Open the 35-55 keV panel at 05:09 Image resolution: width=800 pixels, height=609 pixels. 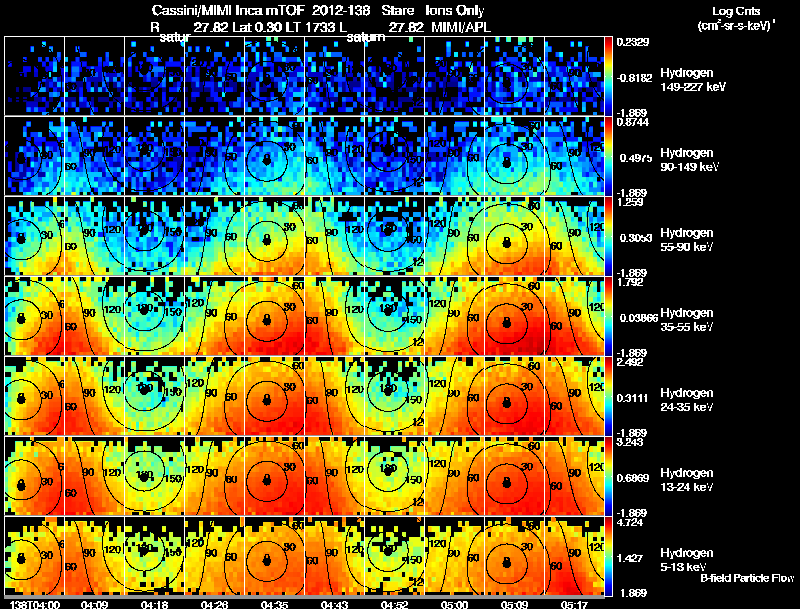[x=514, y=316]
